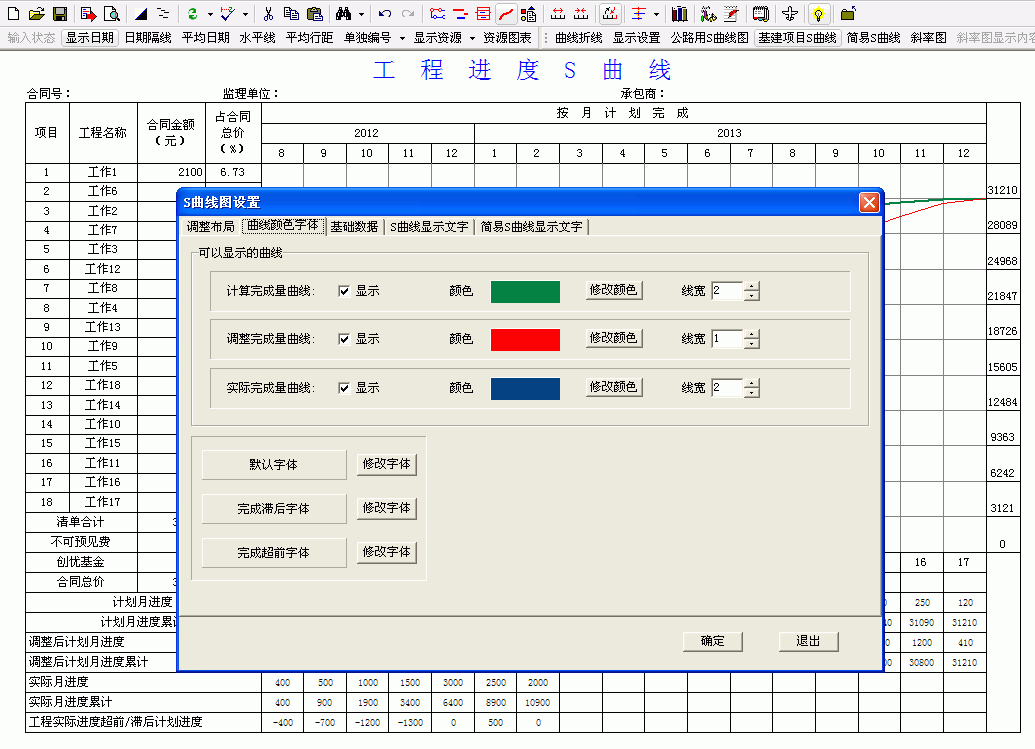Viewport: 1035px width, 749px height.
Task: Expand the checkmark icon dropdown arrow
Action: point(245,14)
